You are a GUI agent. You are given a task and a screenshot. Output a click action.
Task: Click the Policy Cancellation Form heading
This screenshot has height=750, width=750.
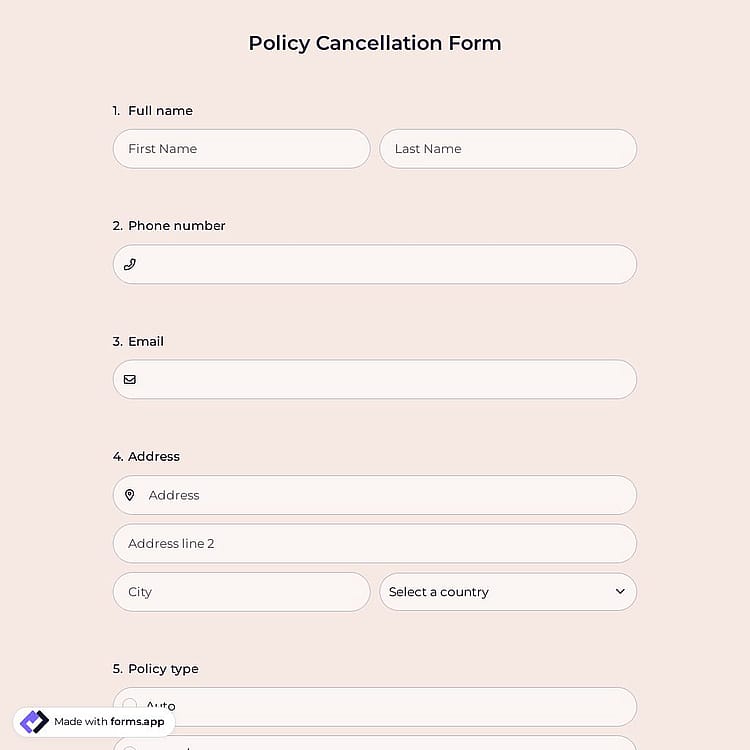point(375,43)
